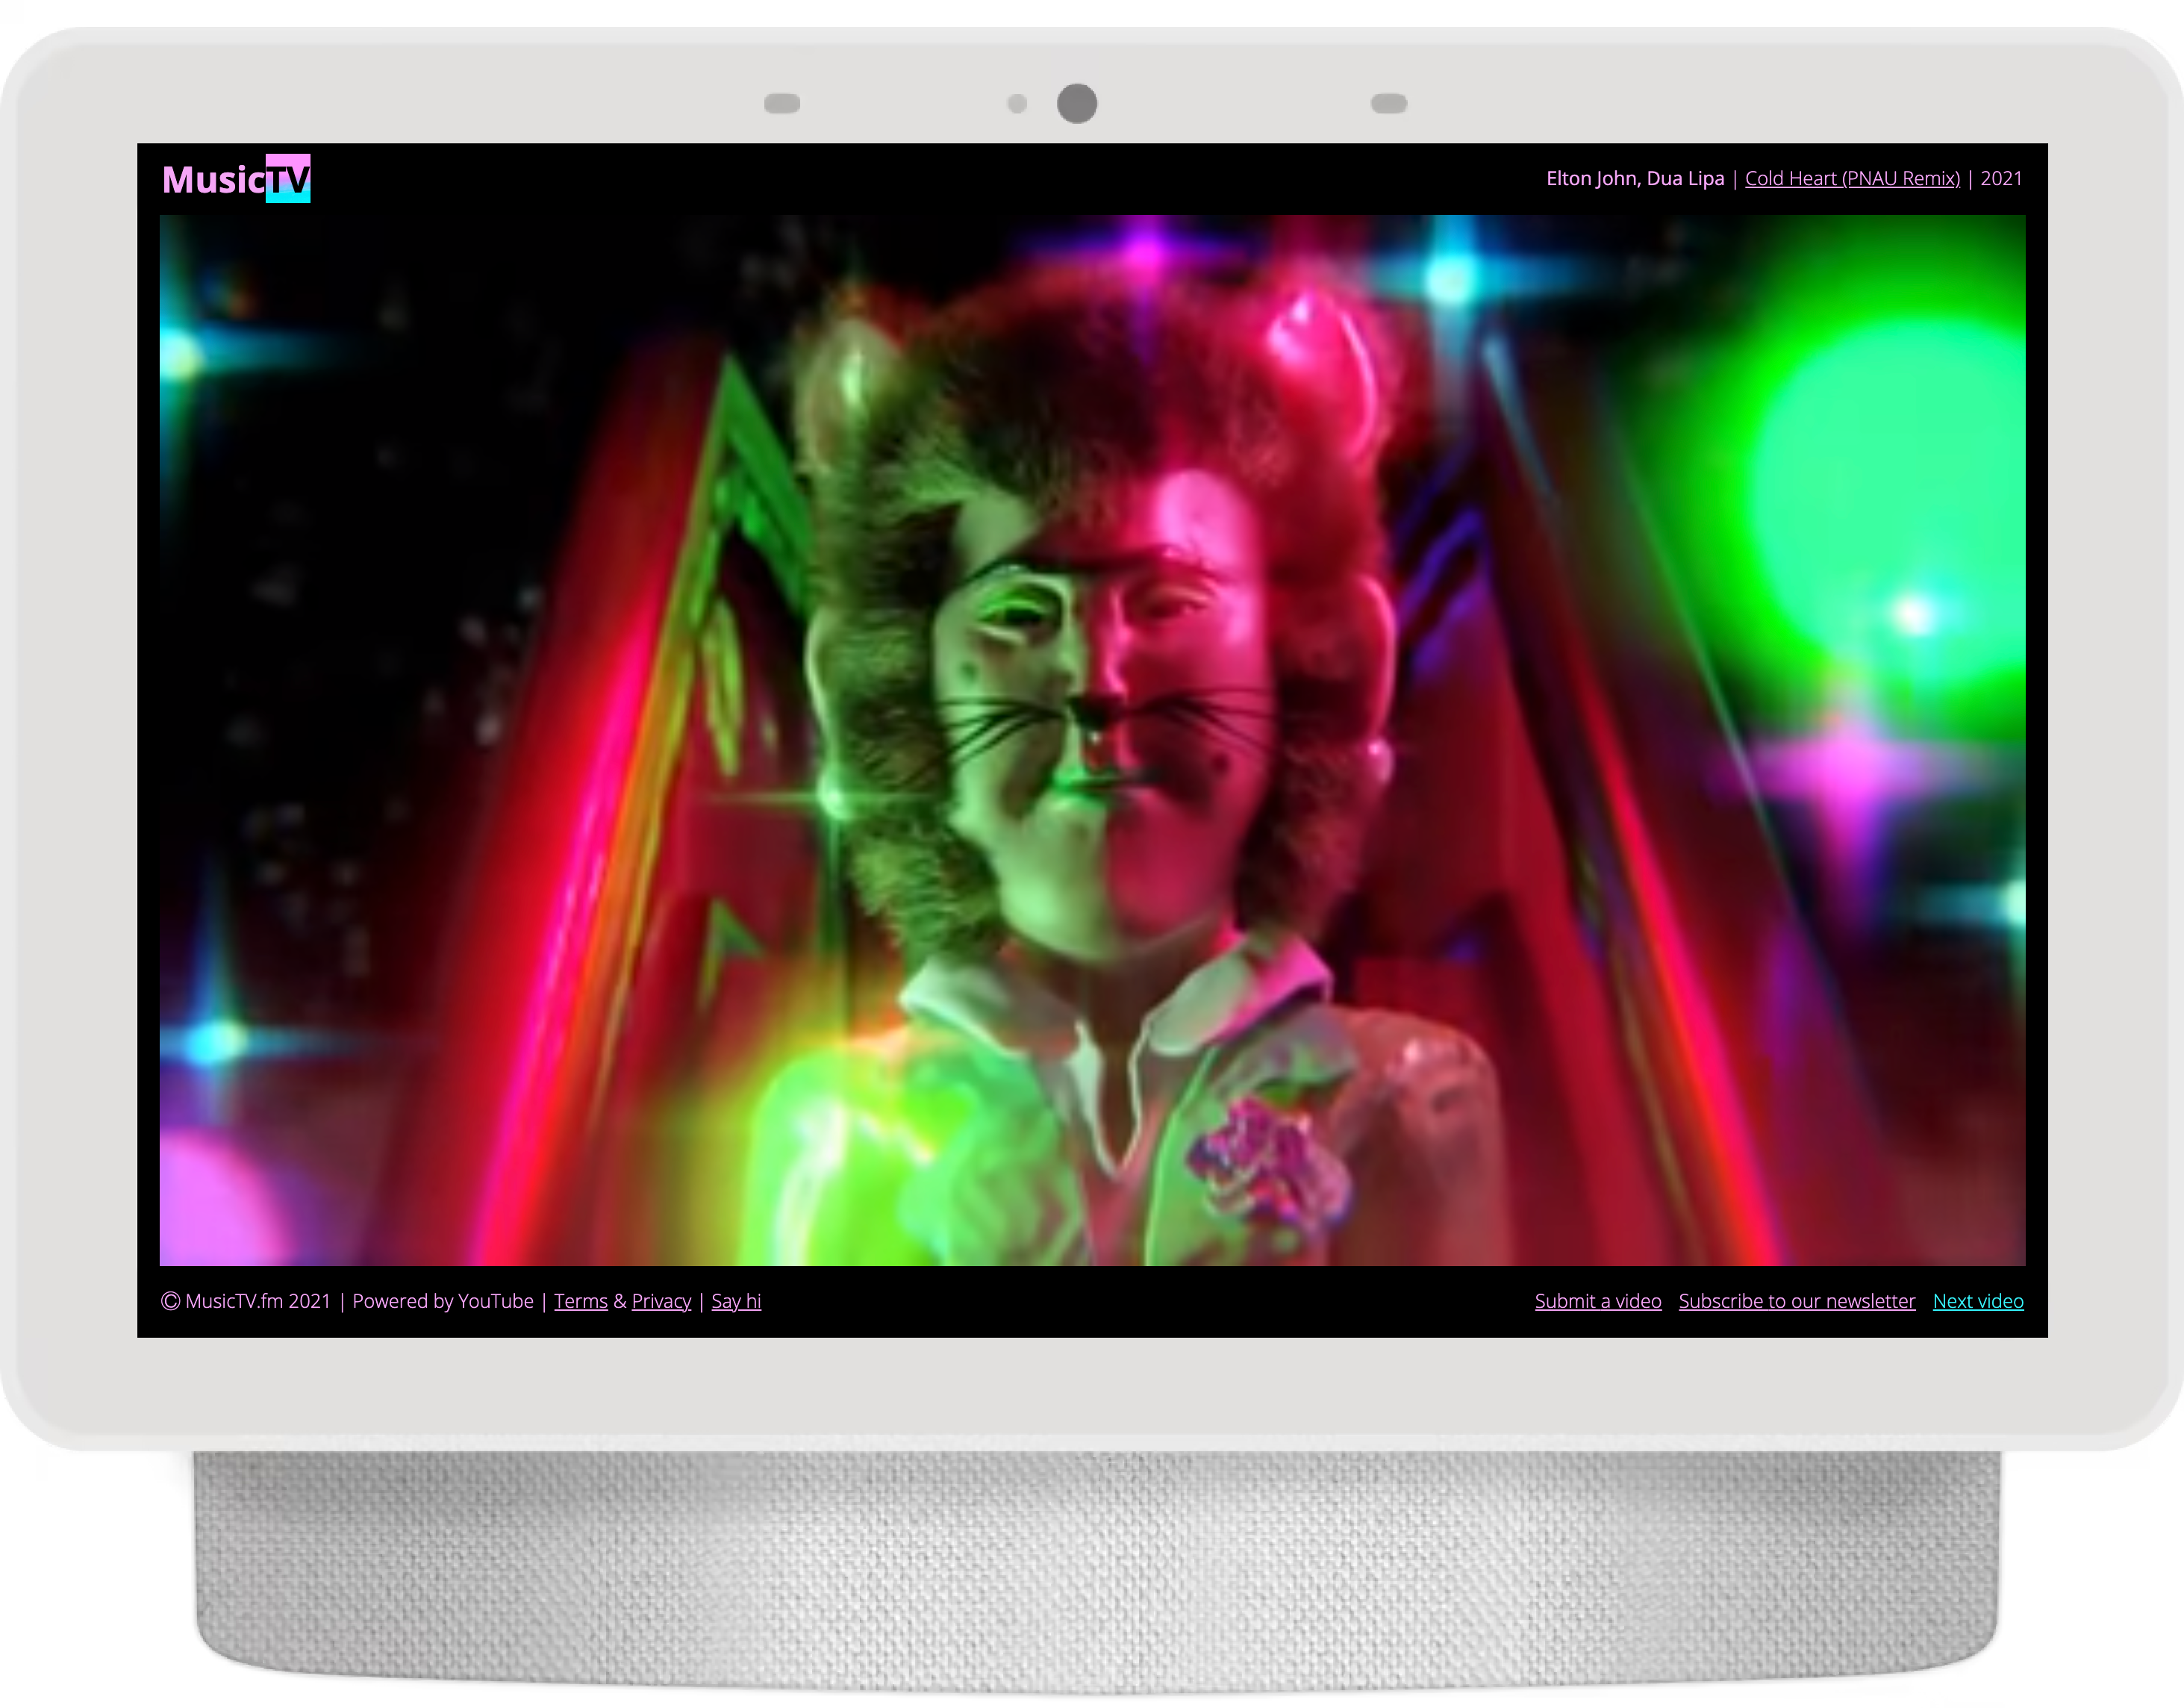
Task: Click the copyright symbol in the footer
Action: tap(170, 1301)
